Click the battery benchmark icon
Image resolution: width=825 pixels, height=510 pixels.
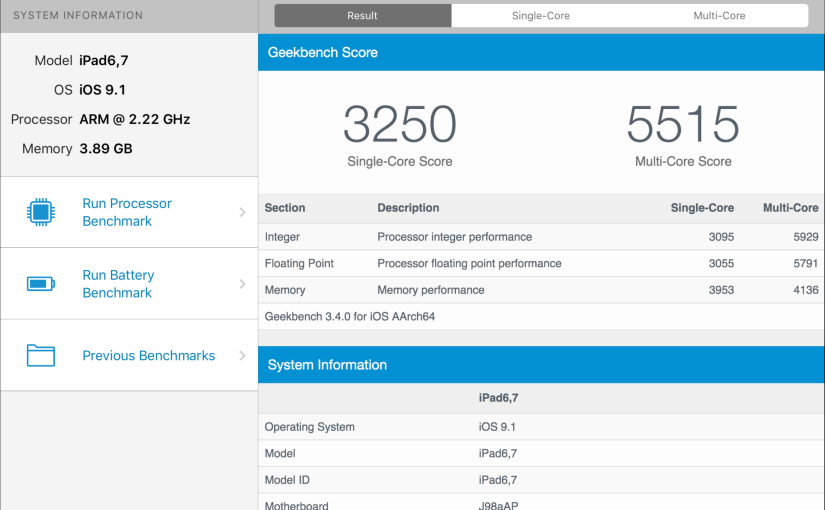pos(41,284)
